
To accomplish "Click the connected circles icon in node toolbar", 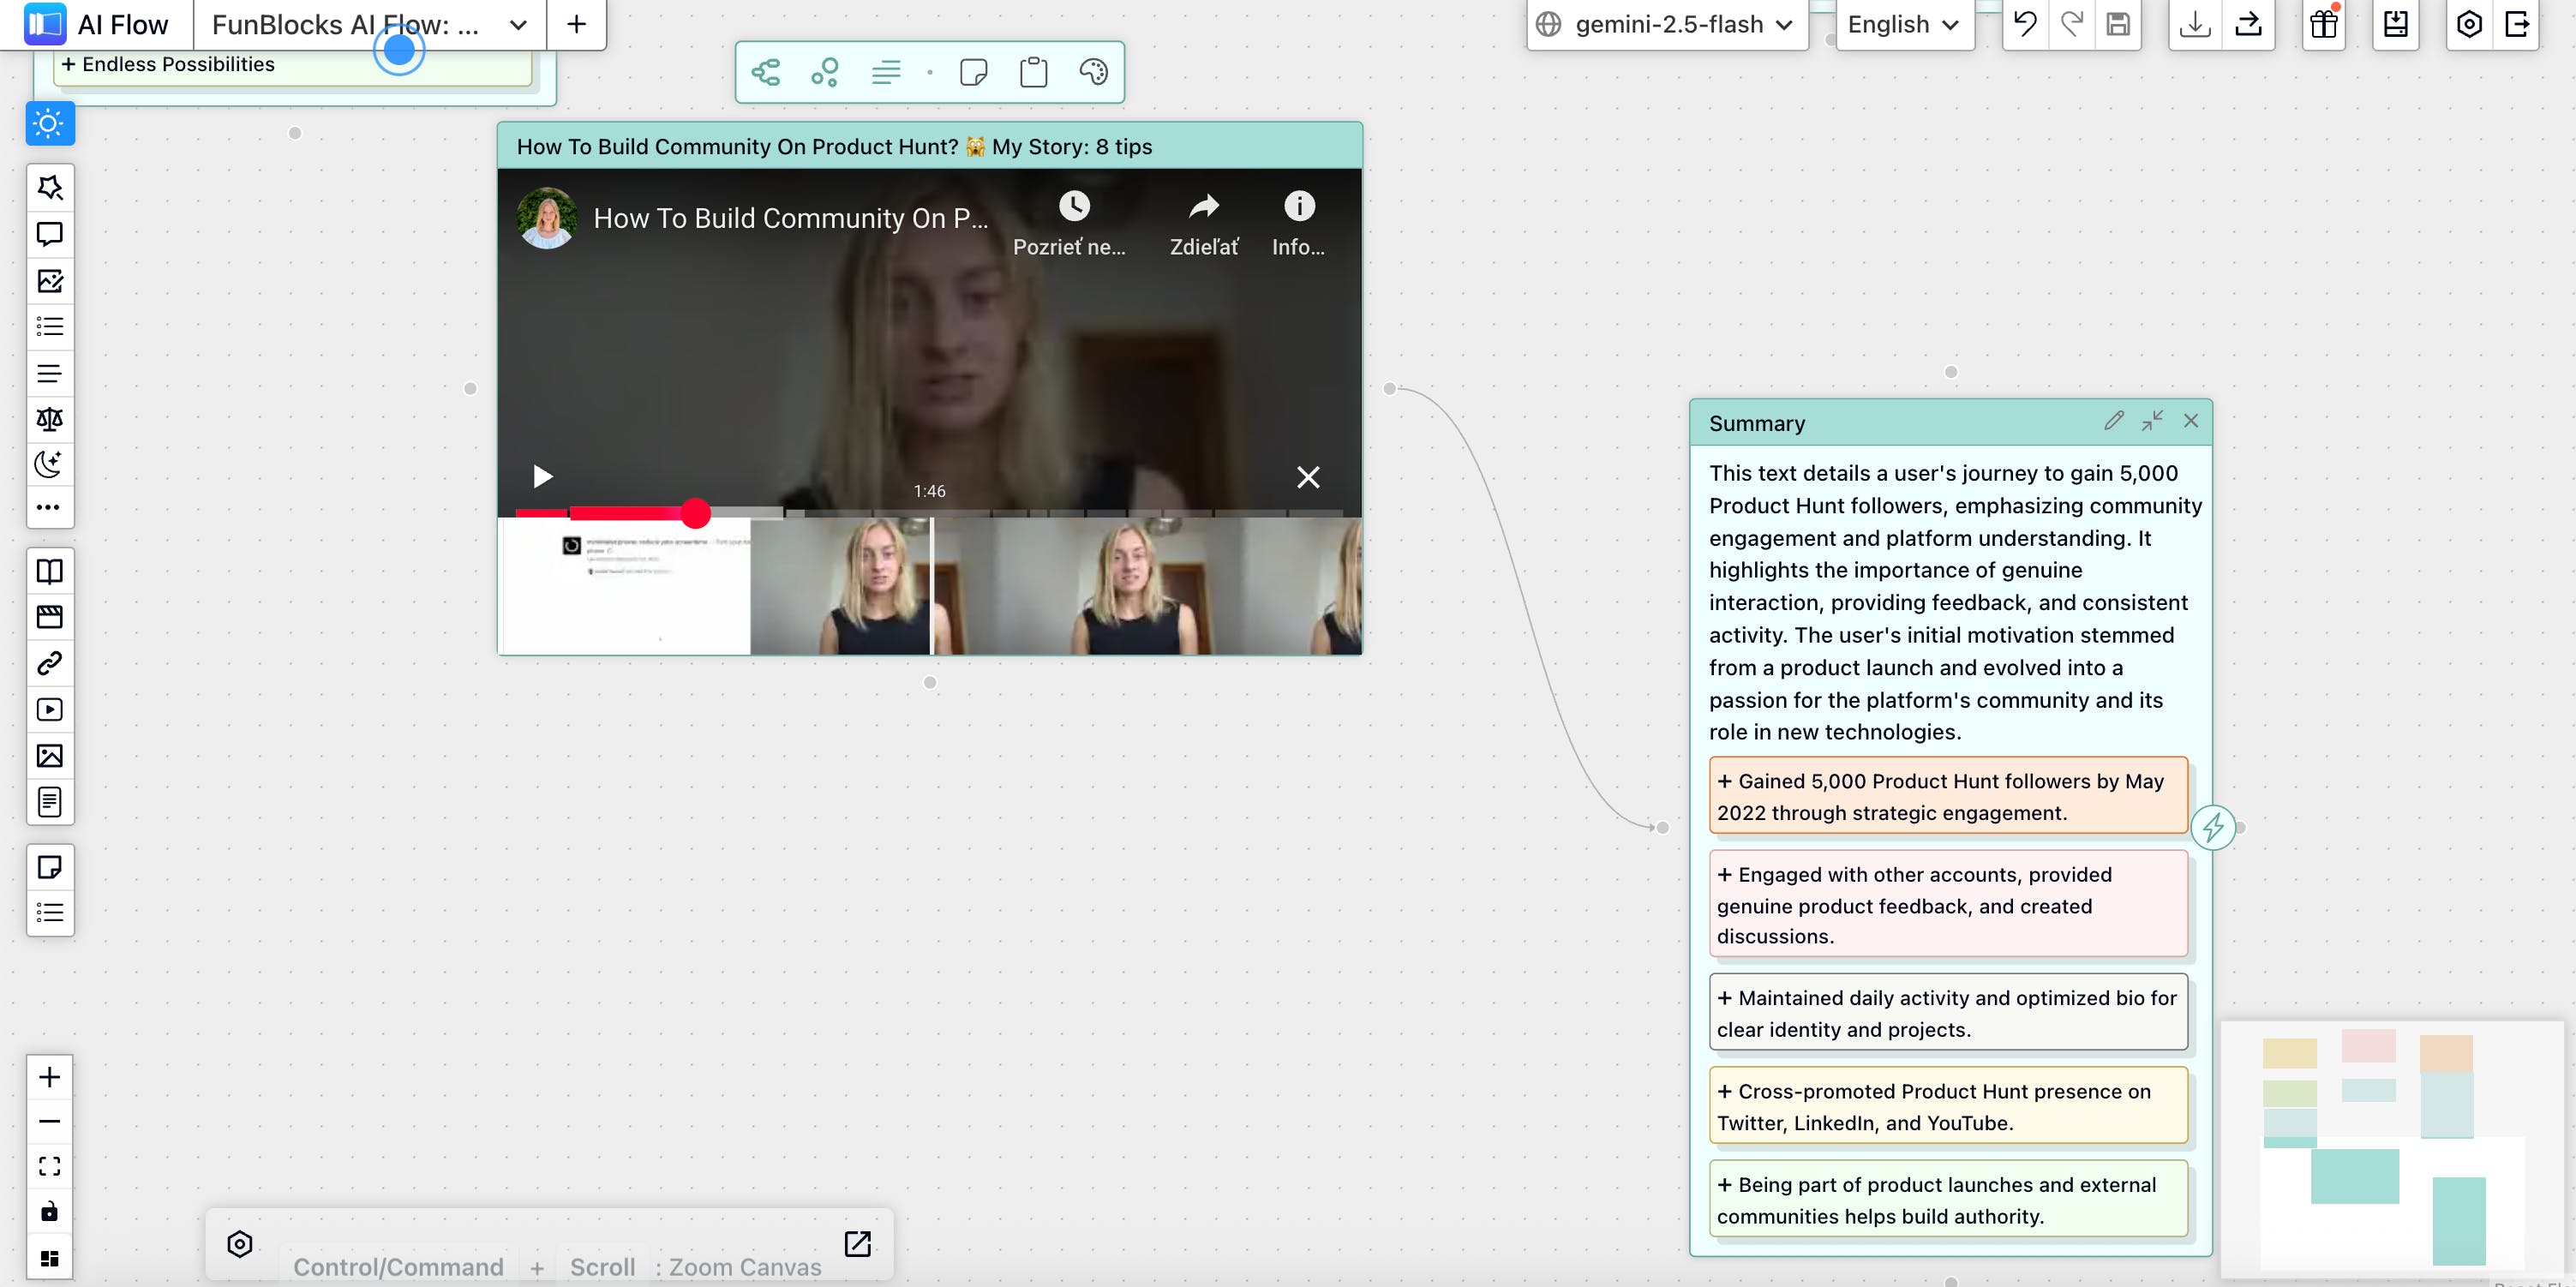I will coord(825,72).
